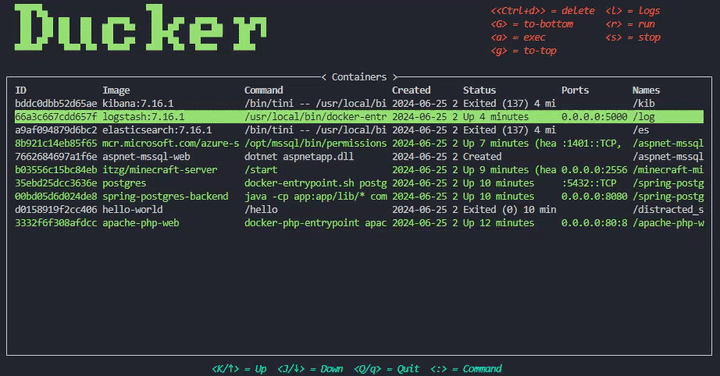The image size is (720, 376).
Task: Select the itzg/minecraft-server image entry
Action: pos(159,170)
